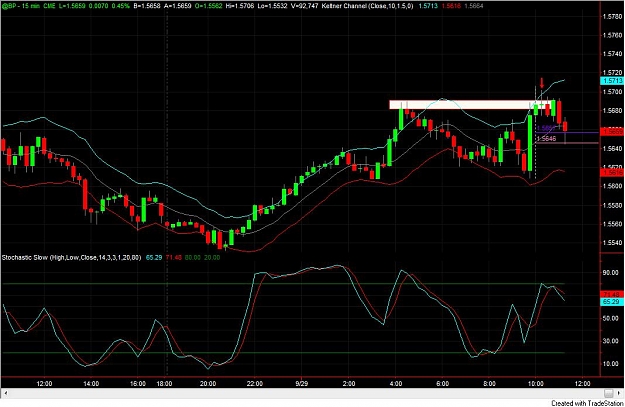Click the 4:00 time axis label
The width and height of the screenshot is (625, 407).
[395, 384]
